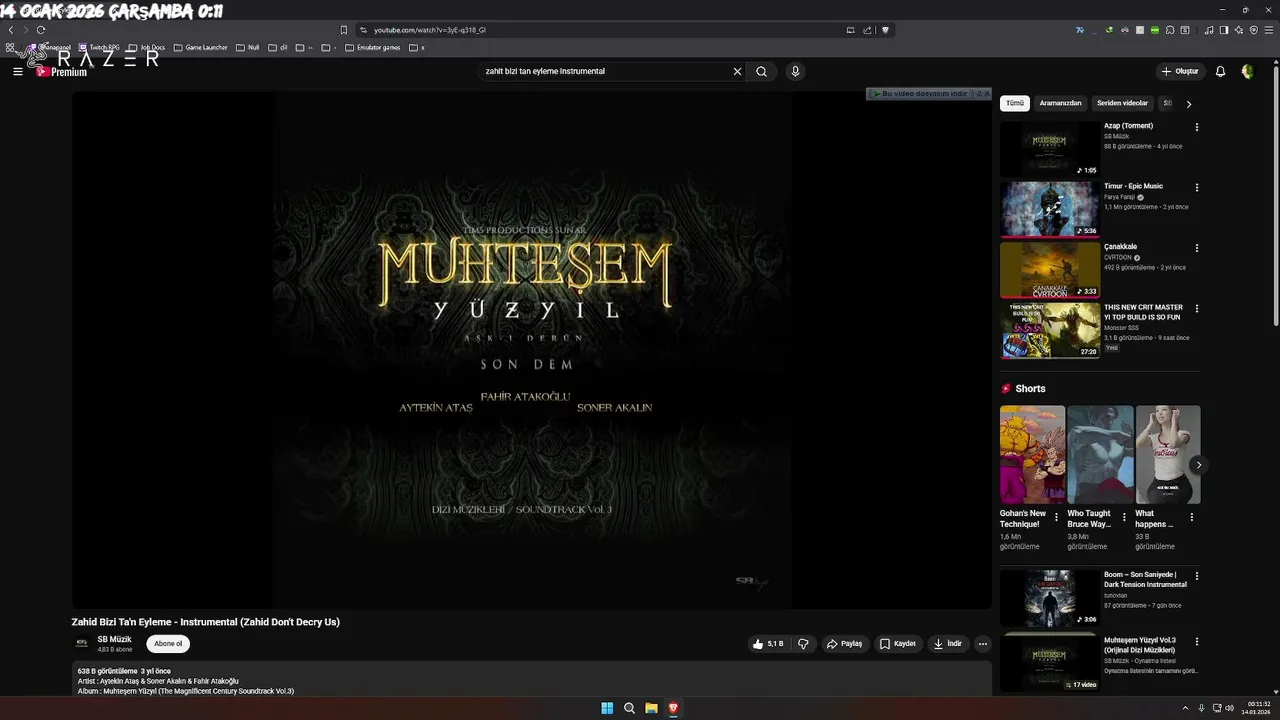
Task: Open Brave browser taskbar icon
Action: 673,708
